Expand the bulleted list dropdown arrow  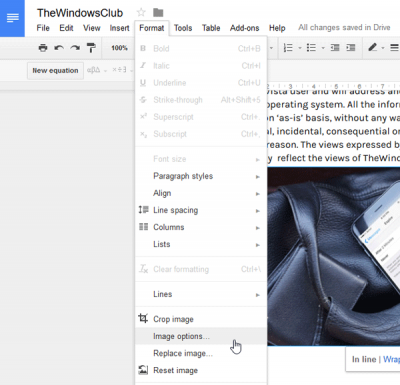tap(323, 48)
